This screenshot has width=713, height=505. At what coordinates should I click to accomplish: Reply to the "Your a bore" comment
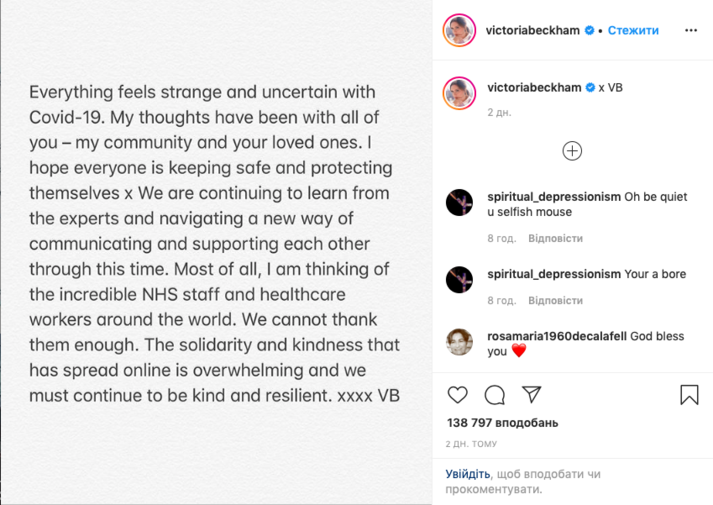(x=556, y=300)
